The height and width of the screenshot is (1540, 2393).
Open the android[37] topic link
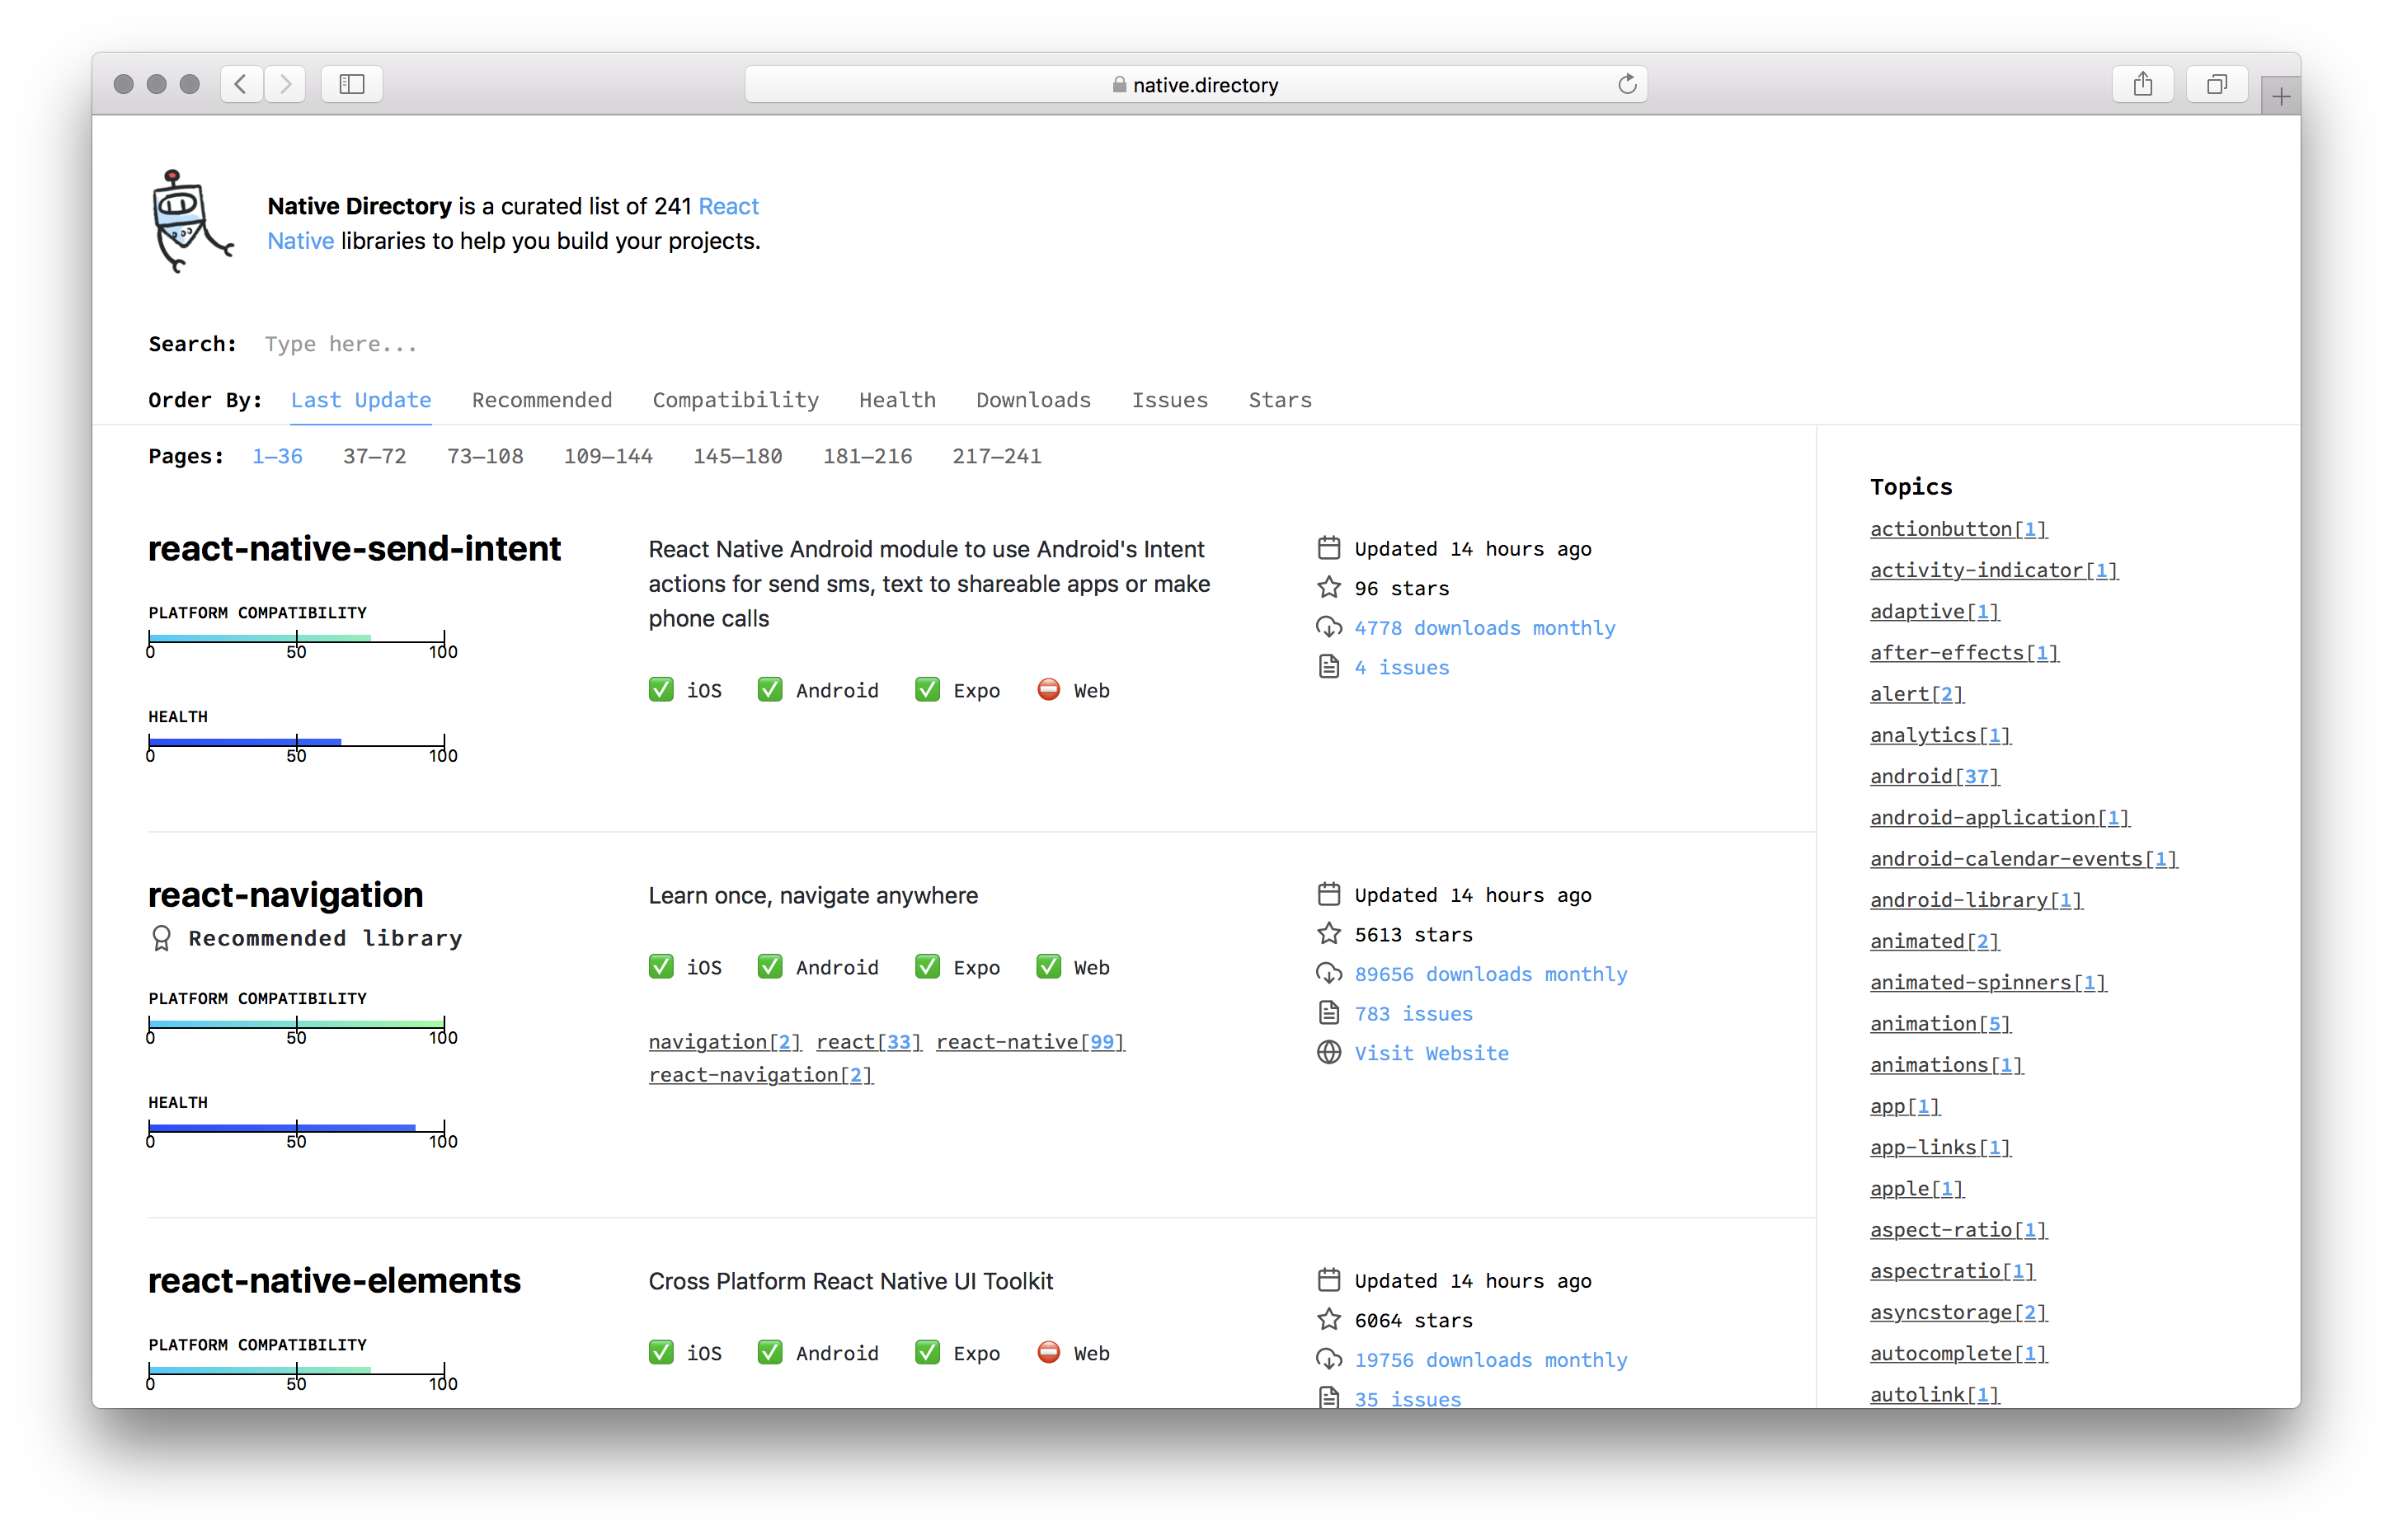click(x=1934, y=776)
